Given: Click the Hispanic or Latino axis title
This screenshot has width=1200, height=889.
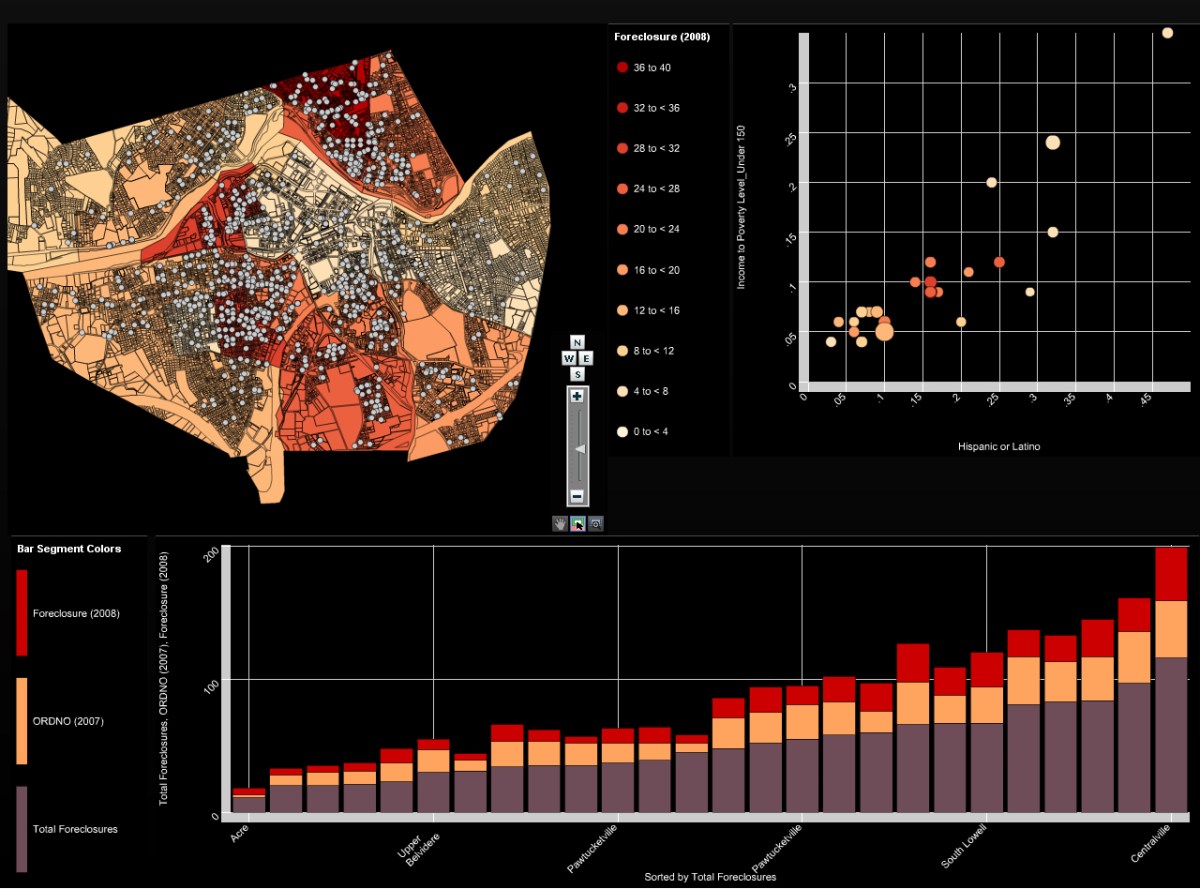Looking at the screenshot, I should [x=998, y=447].
